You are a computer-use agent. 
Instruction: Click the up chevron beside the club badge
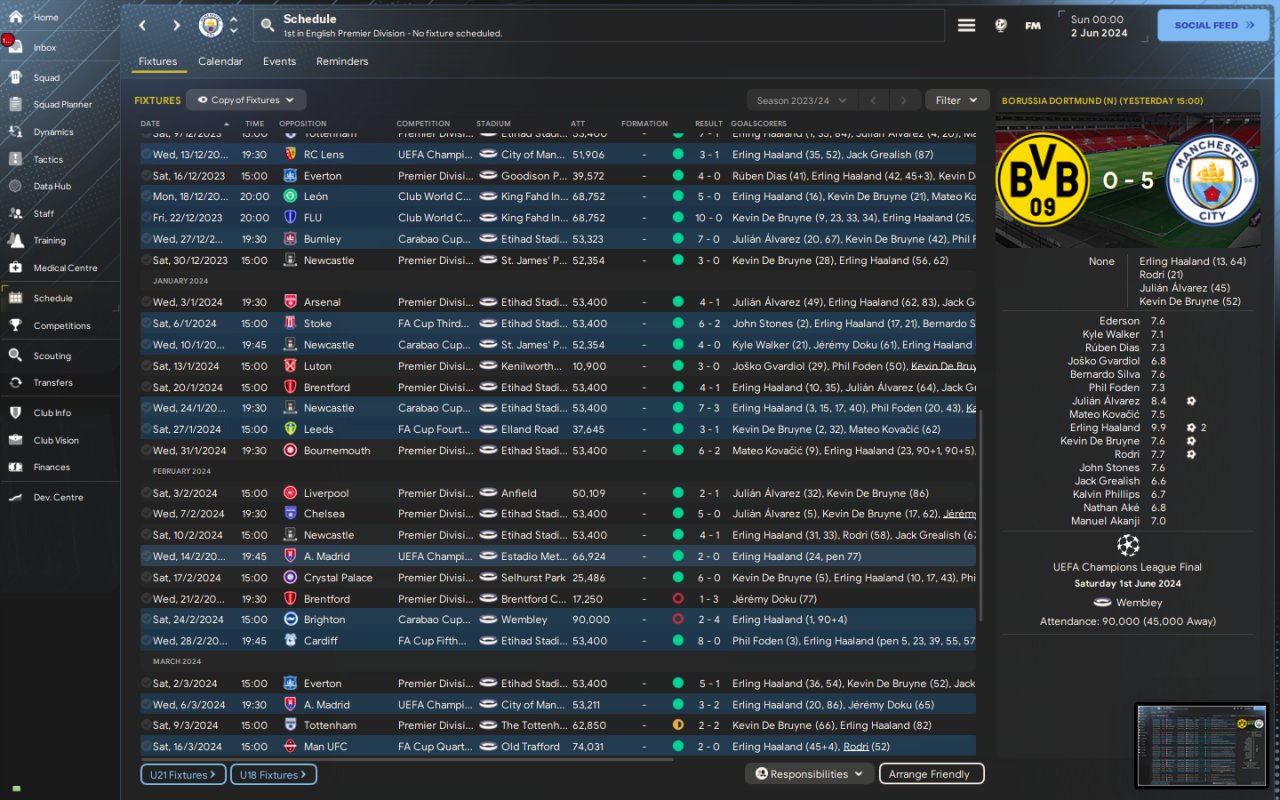tap(234, 19)
